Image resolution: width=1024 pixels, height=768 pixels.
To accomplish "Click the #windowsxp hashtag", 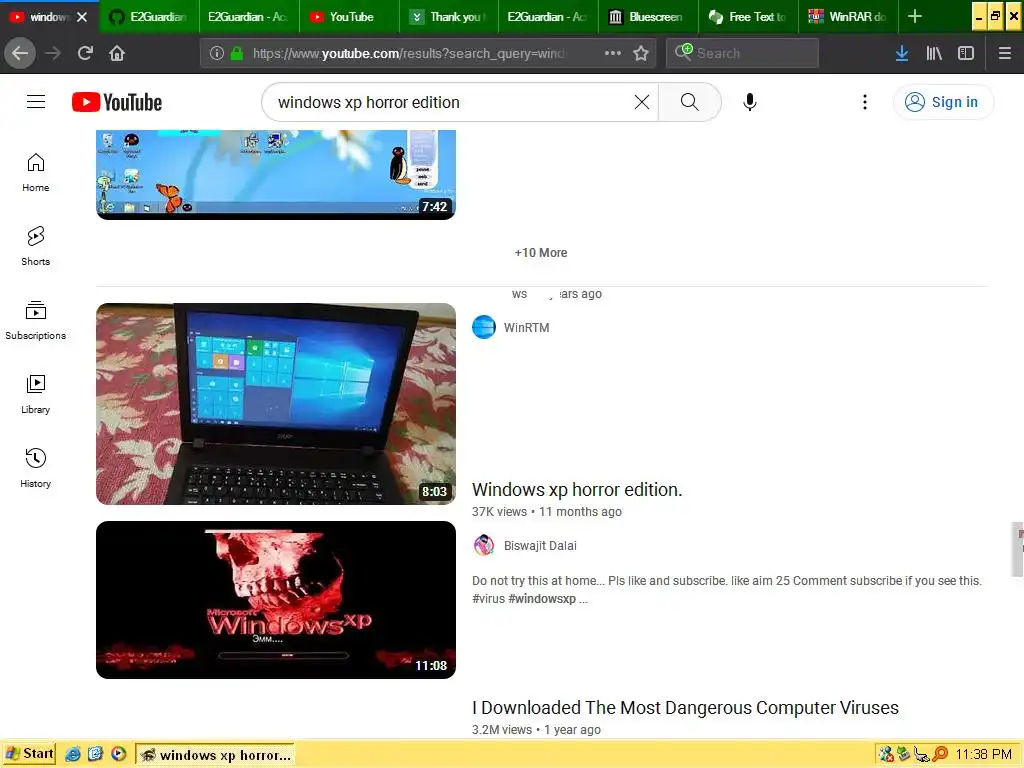I will tap(542, 599).
